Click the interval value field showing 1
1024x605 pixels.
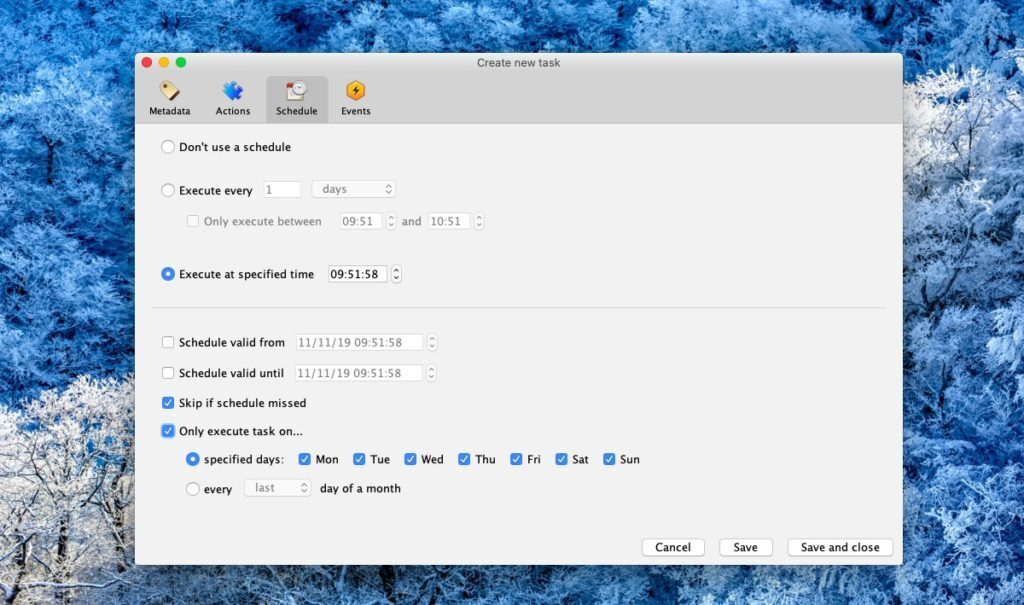click(x=281, y=189)
